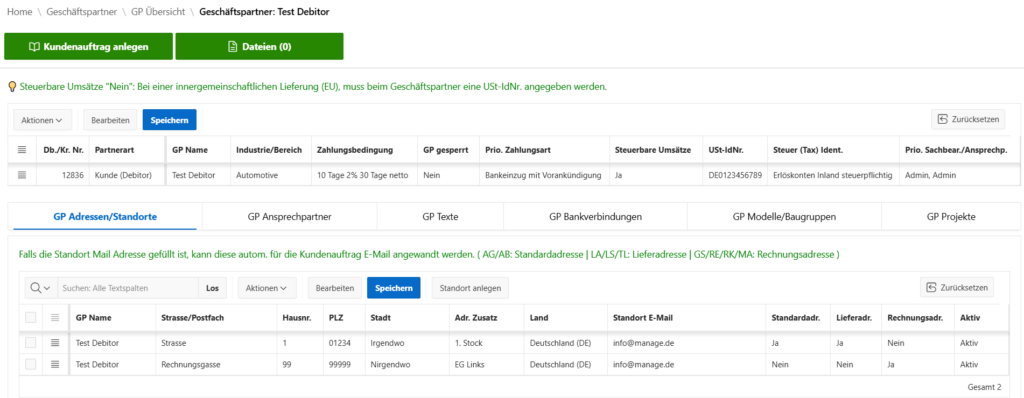The height and width of the screenshot is (398, 1024).
Task: Select cell 'Bankeinzug mit Vorankündigung'
Action: point(544,175)
